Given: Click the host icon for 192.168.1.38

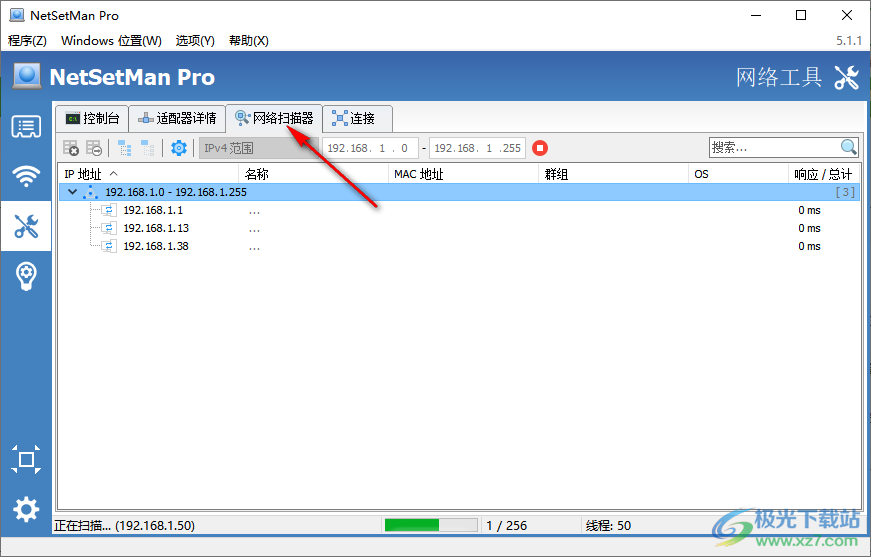Looking at the screenshot, I should tap(109, 246).
